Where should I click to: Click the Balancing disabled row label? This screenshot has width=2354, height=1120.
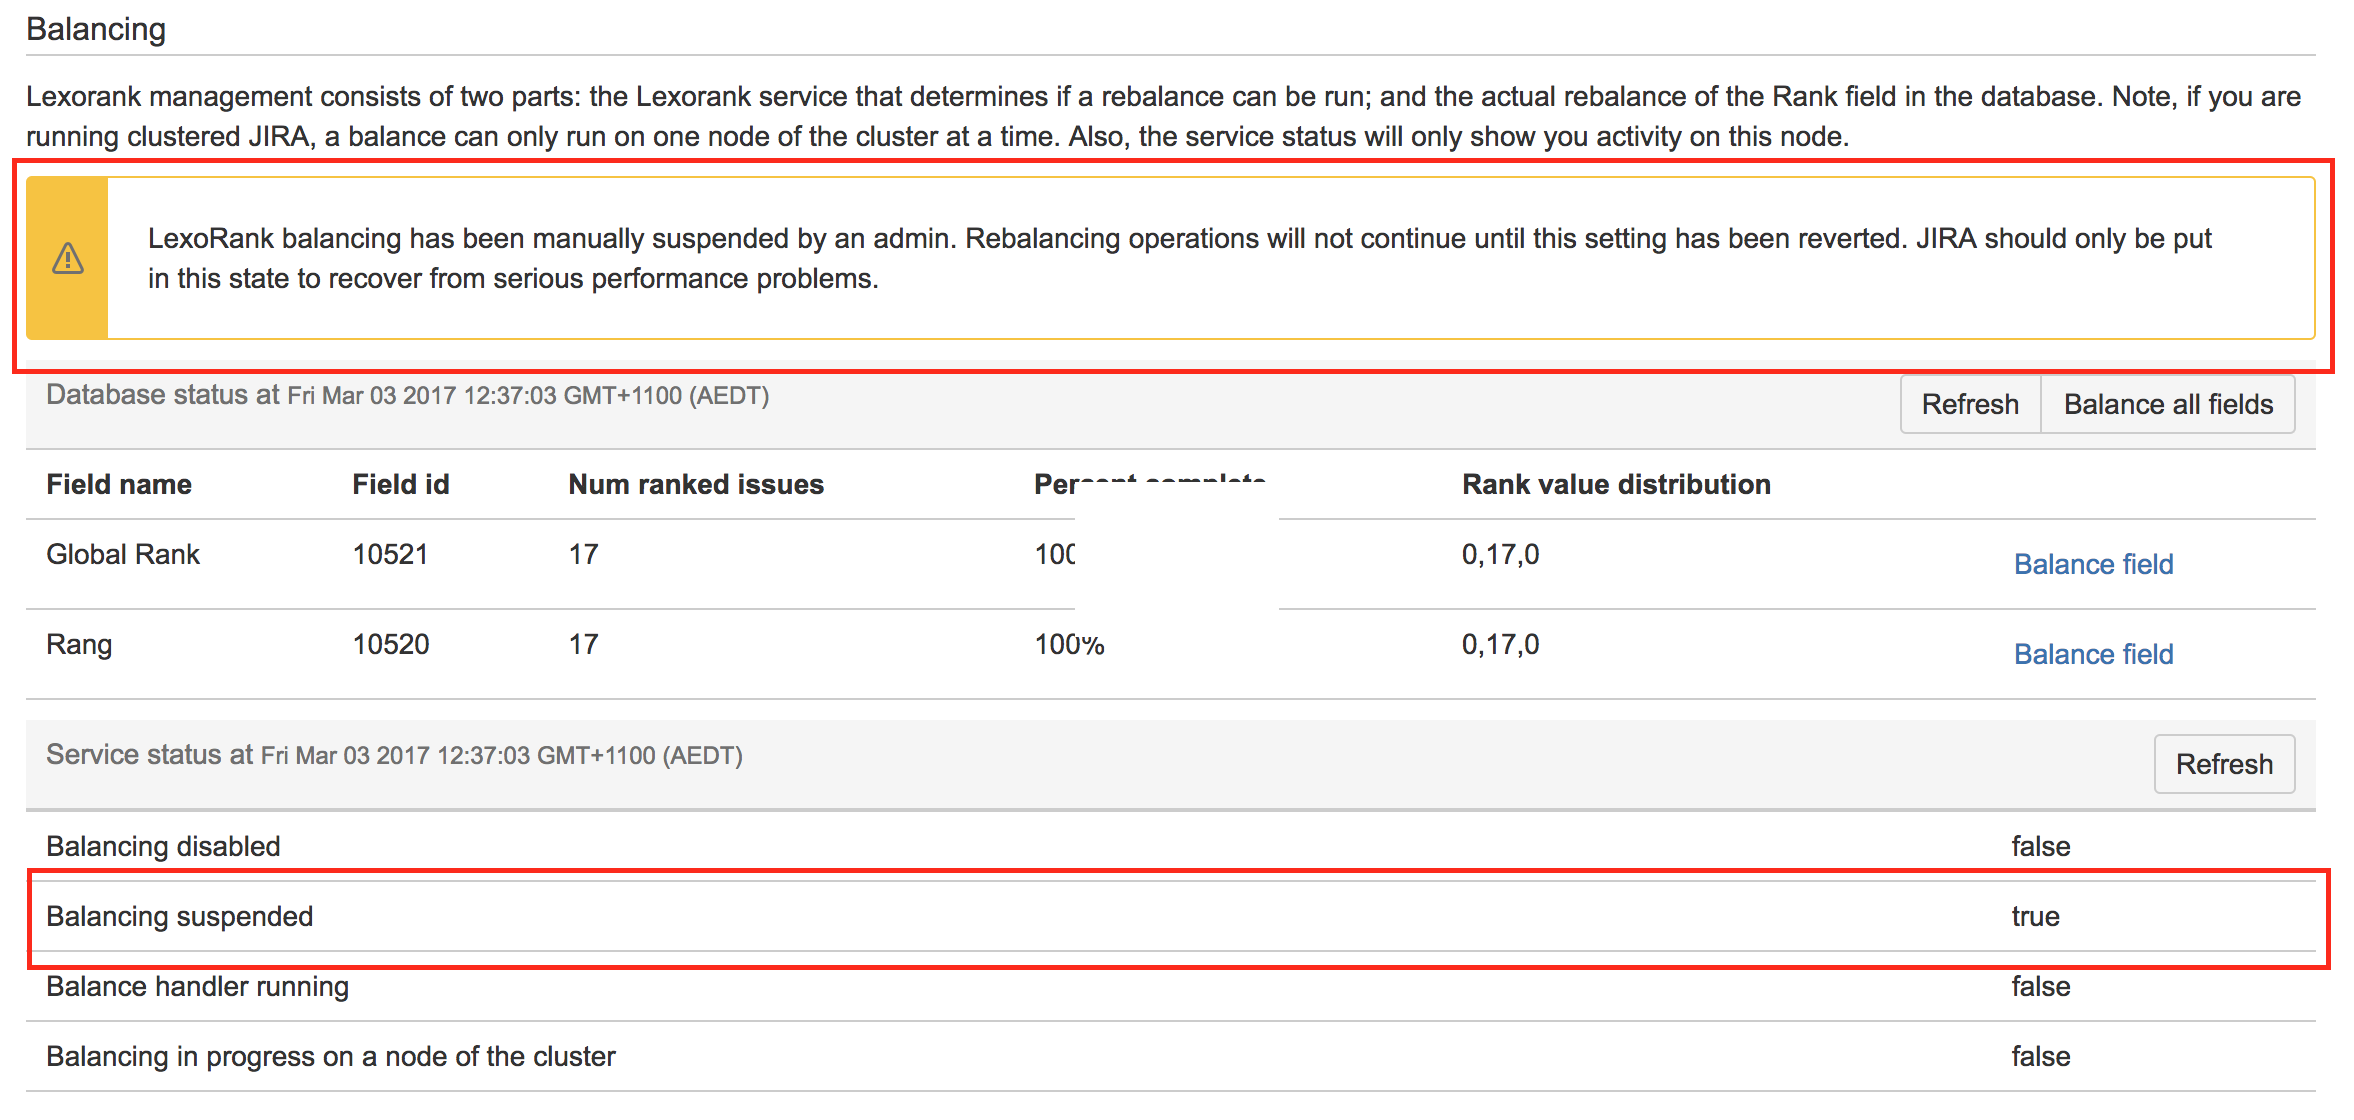[163, 846]
